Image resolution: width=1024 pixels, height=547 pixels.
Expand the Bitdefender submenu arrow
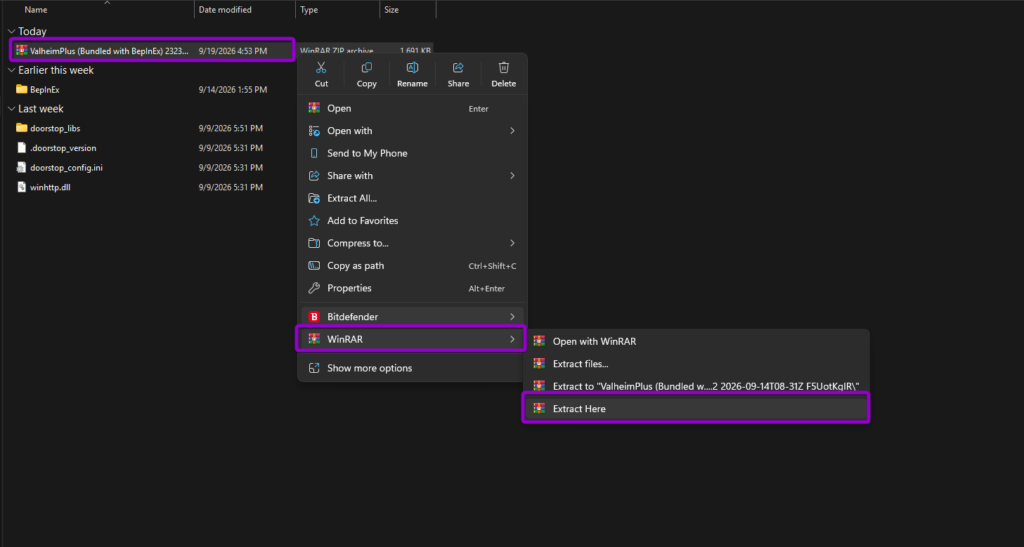tap(512, 317)
